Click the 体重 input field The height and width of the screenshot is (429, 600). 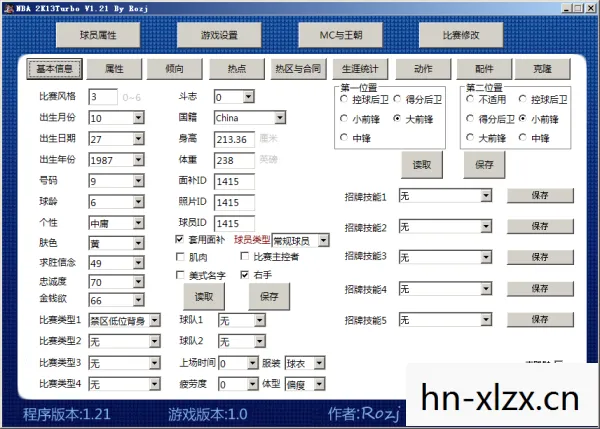[x=234, y=160]
